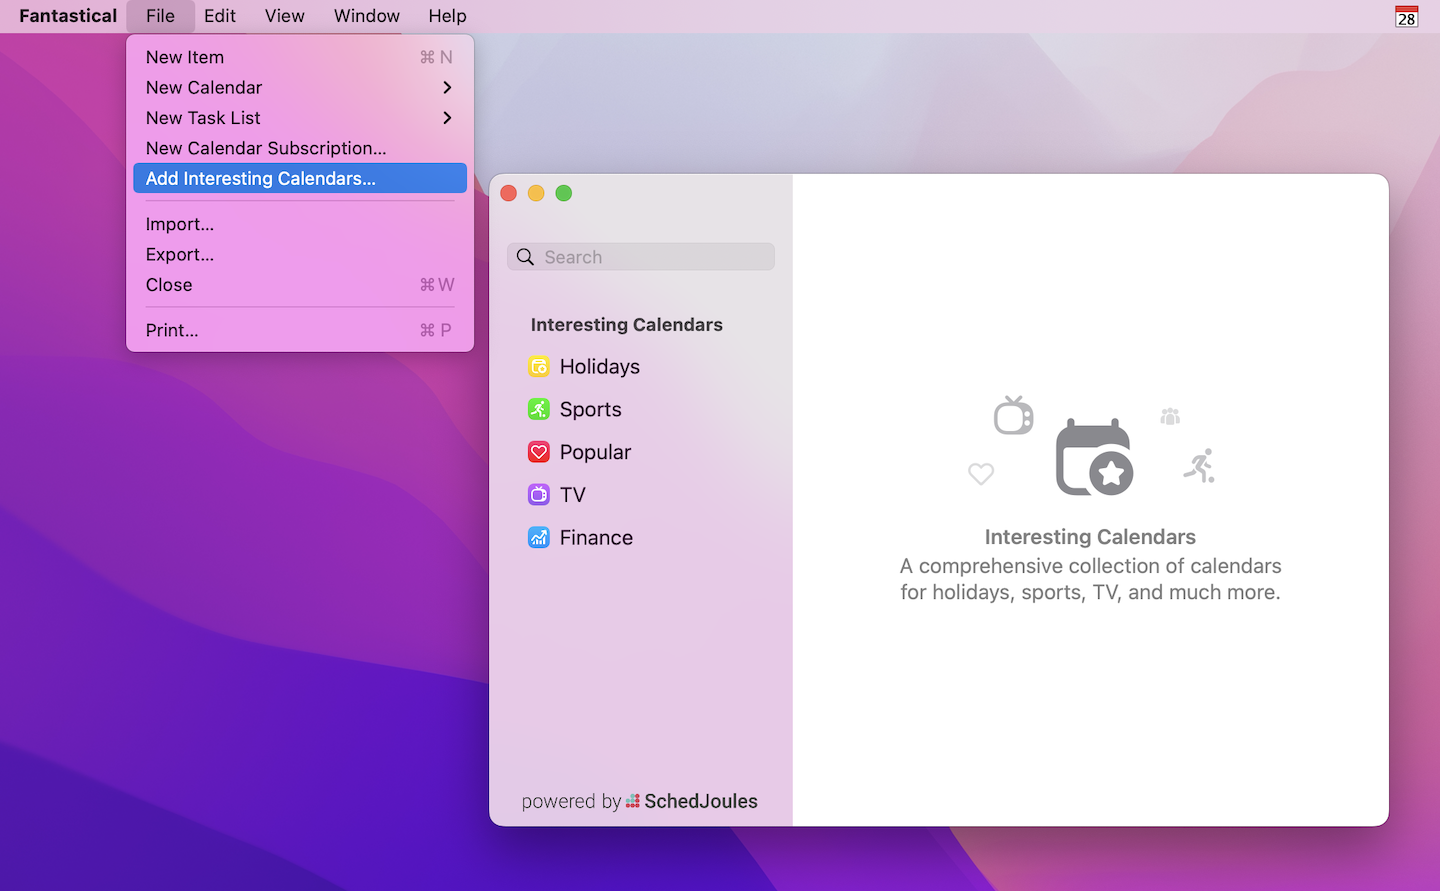The width and height of the screenshot is (1440, 891).
Task: Click the green Sports runner icon
Action: 539,409
